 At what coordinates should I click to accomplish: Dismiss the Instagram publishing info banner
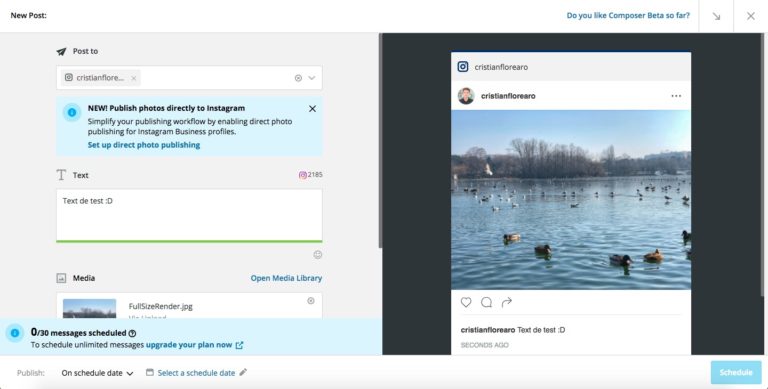(x=312, y=109)
